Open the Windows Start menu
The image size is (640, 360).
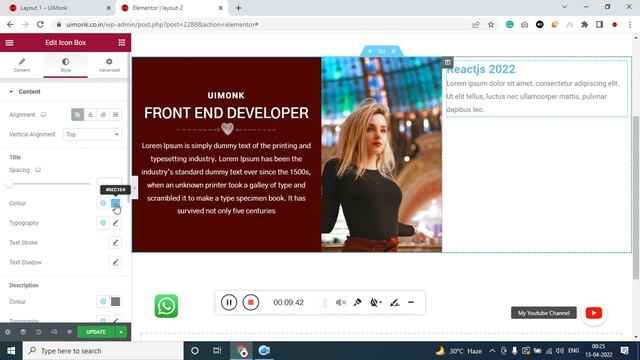11,351
